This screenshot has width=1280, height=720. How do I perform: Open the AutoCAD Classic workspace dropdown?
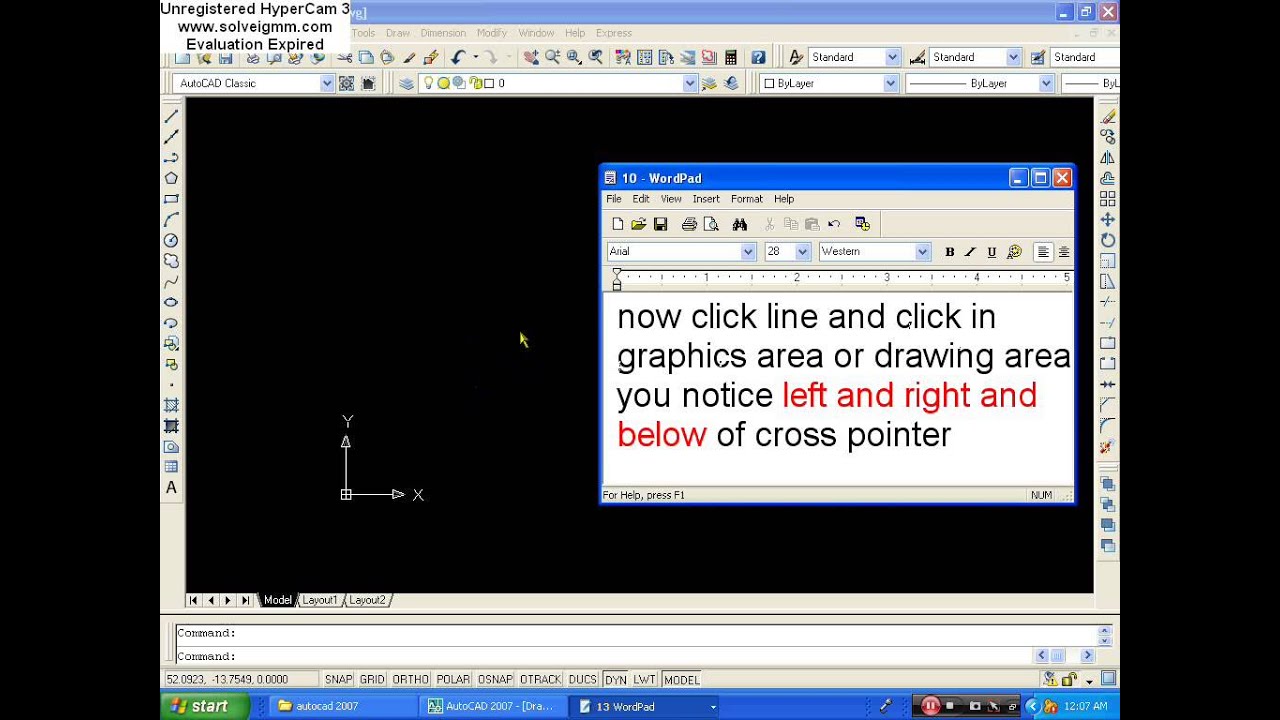pos(326,83)
